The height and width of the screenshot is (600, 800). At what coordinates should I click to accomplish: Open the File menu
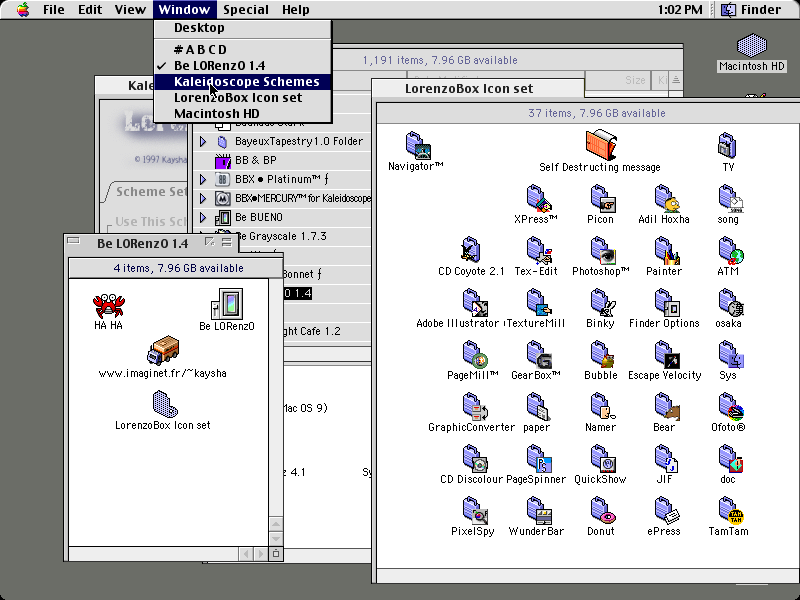click(x=54, y=10)
